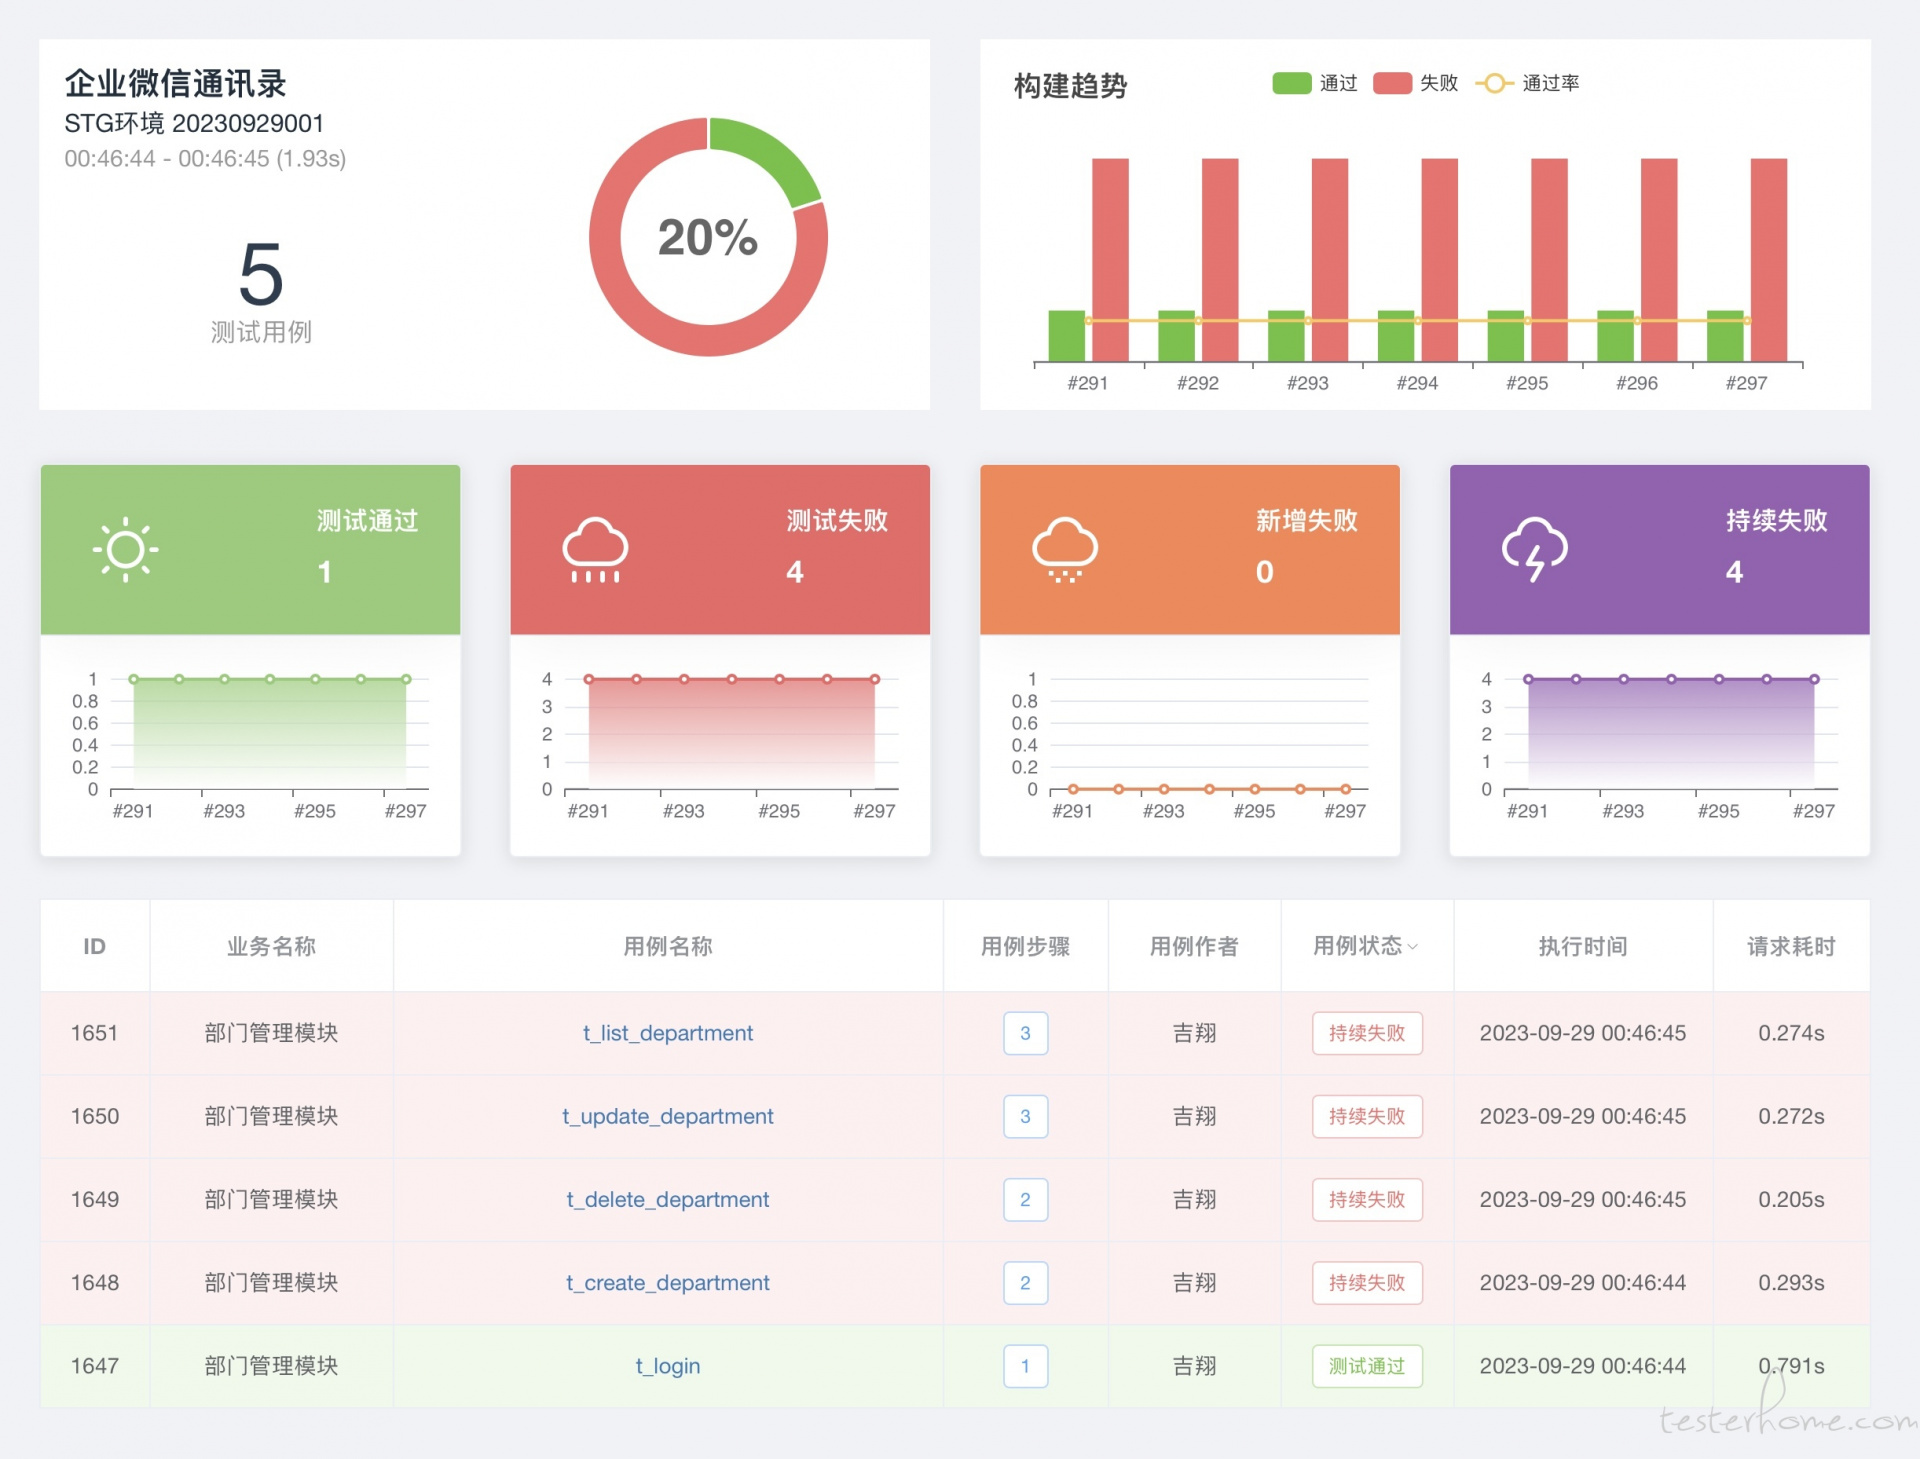
Task: Toggle the 通过率 legend item in build trend chart
Action: pyautogui.click(x=1527, y=83)
